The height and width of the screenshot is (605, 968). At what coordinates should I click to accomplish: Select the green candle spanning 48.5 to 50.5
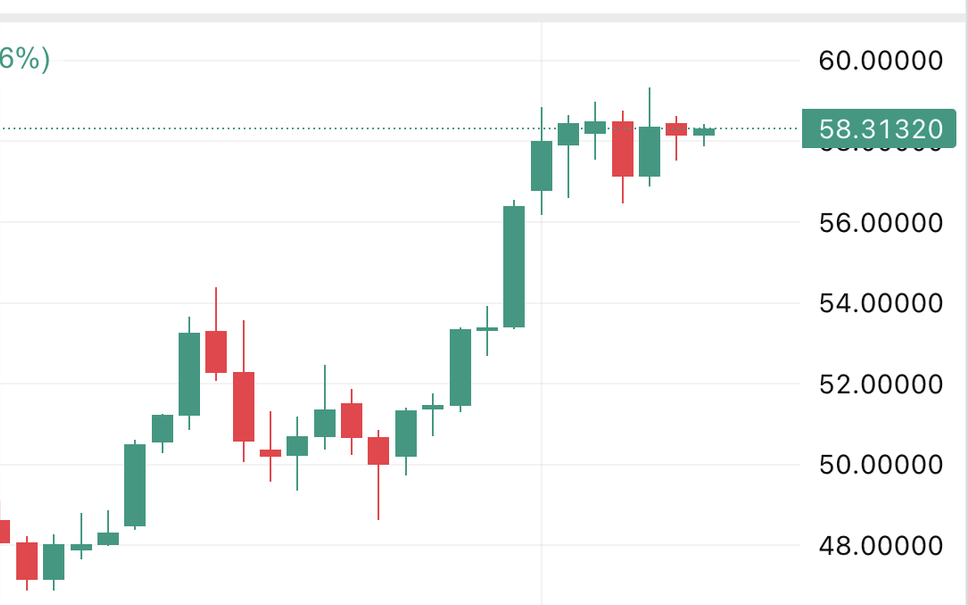pos(135,485)
